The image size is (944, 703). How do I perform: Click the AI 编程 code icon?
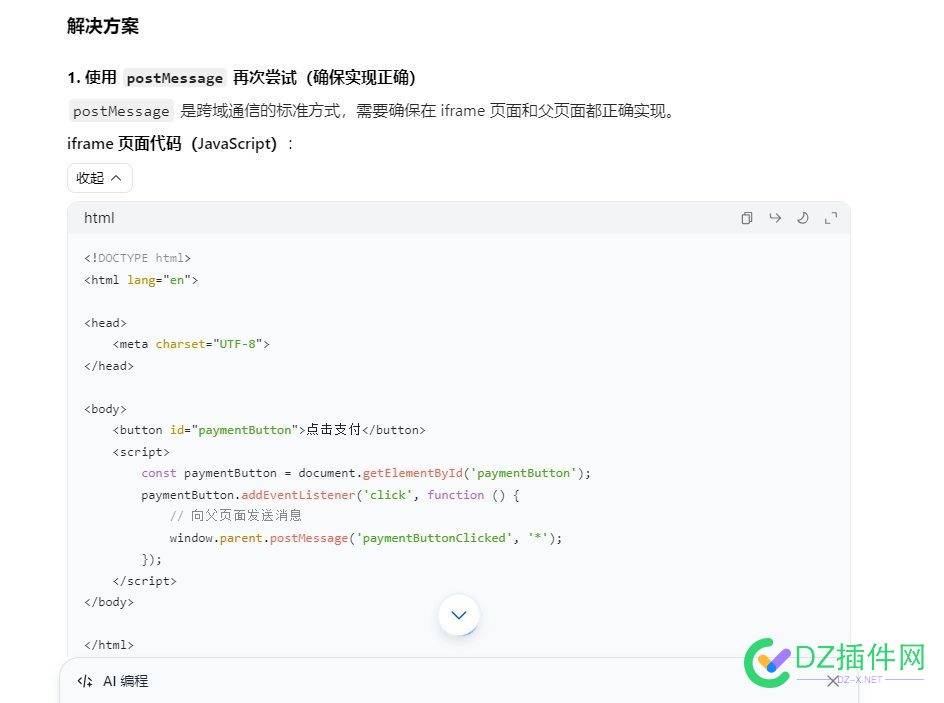[x=85, y=681]
